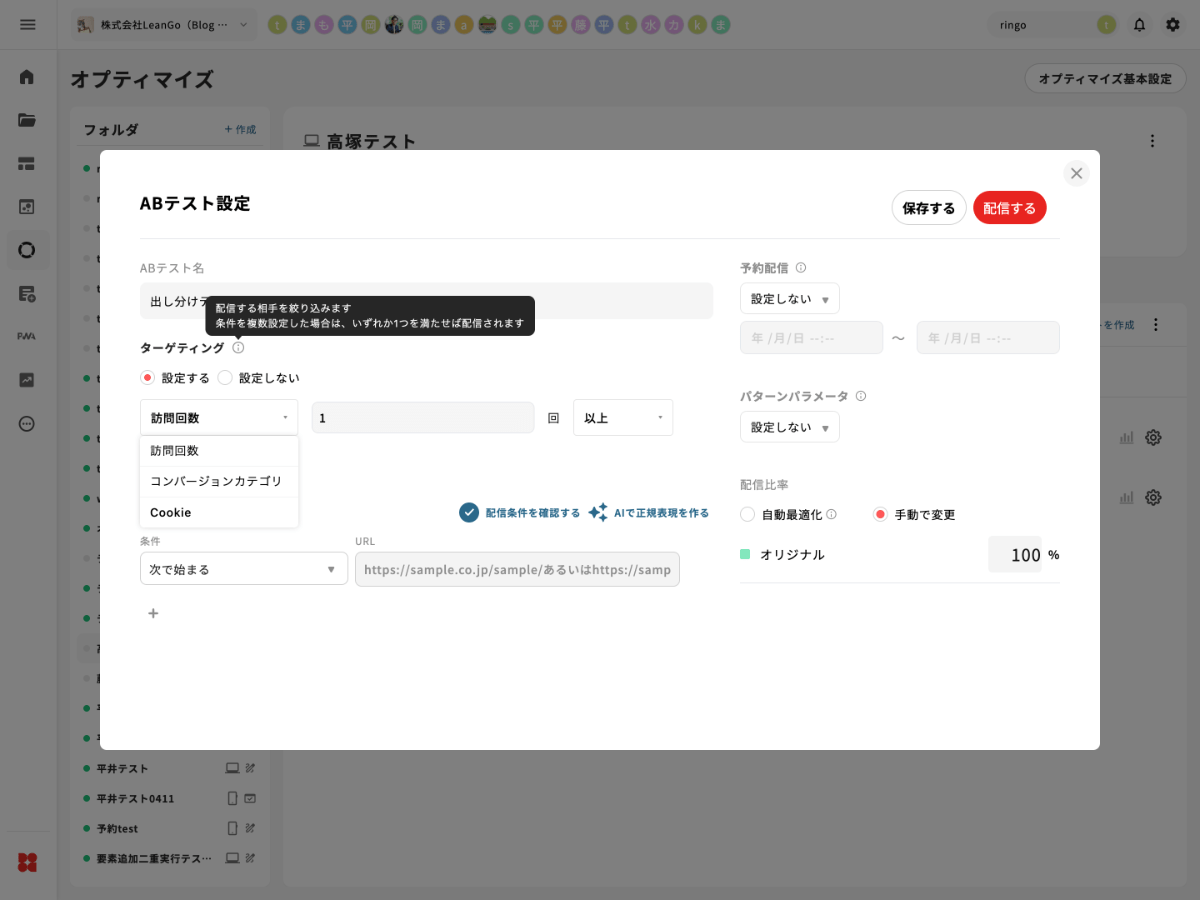Image resolution: width=1200 pixels, height=900 pixels.
Task: Click info icon next to 予約配信
Action: 801,268
